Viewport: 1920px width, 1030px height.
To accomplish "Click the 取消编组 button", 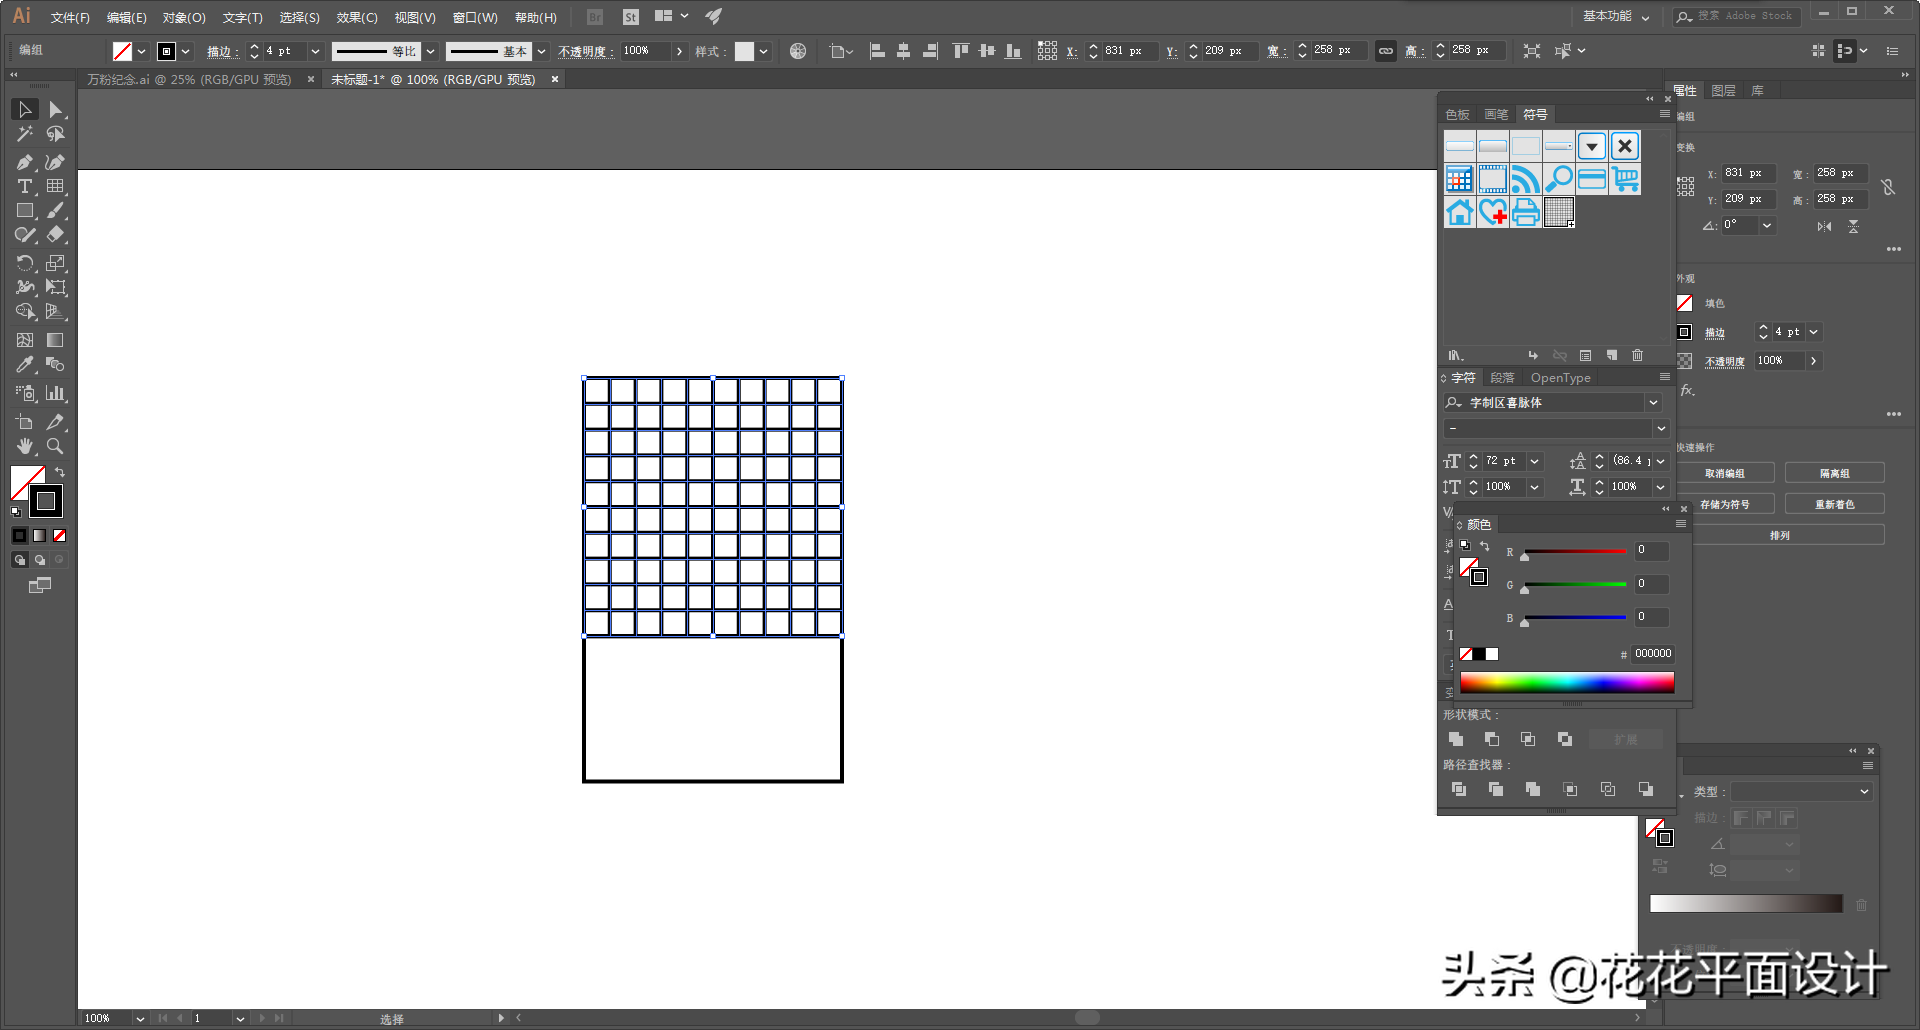I will [x=1725, y=473].
